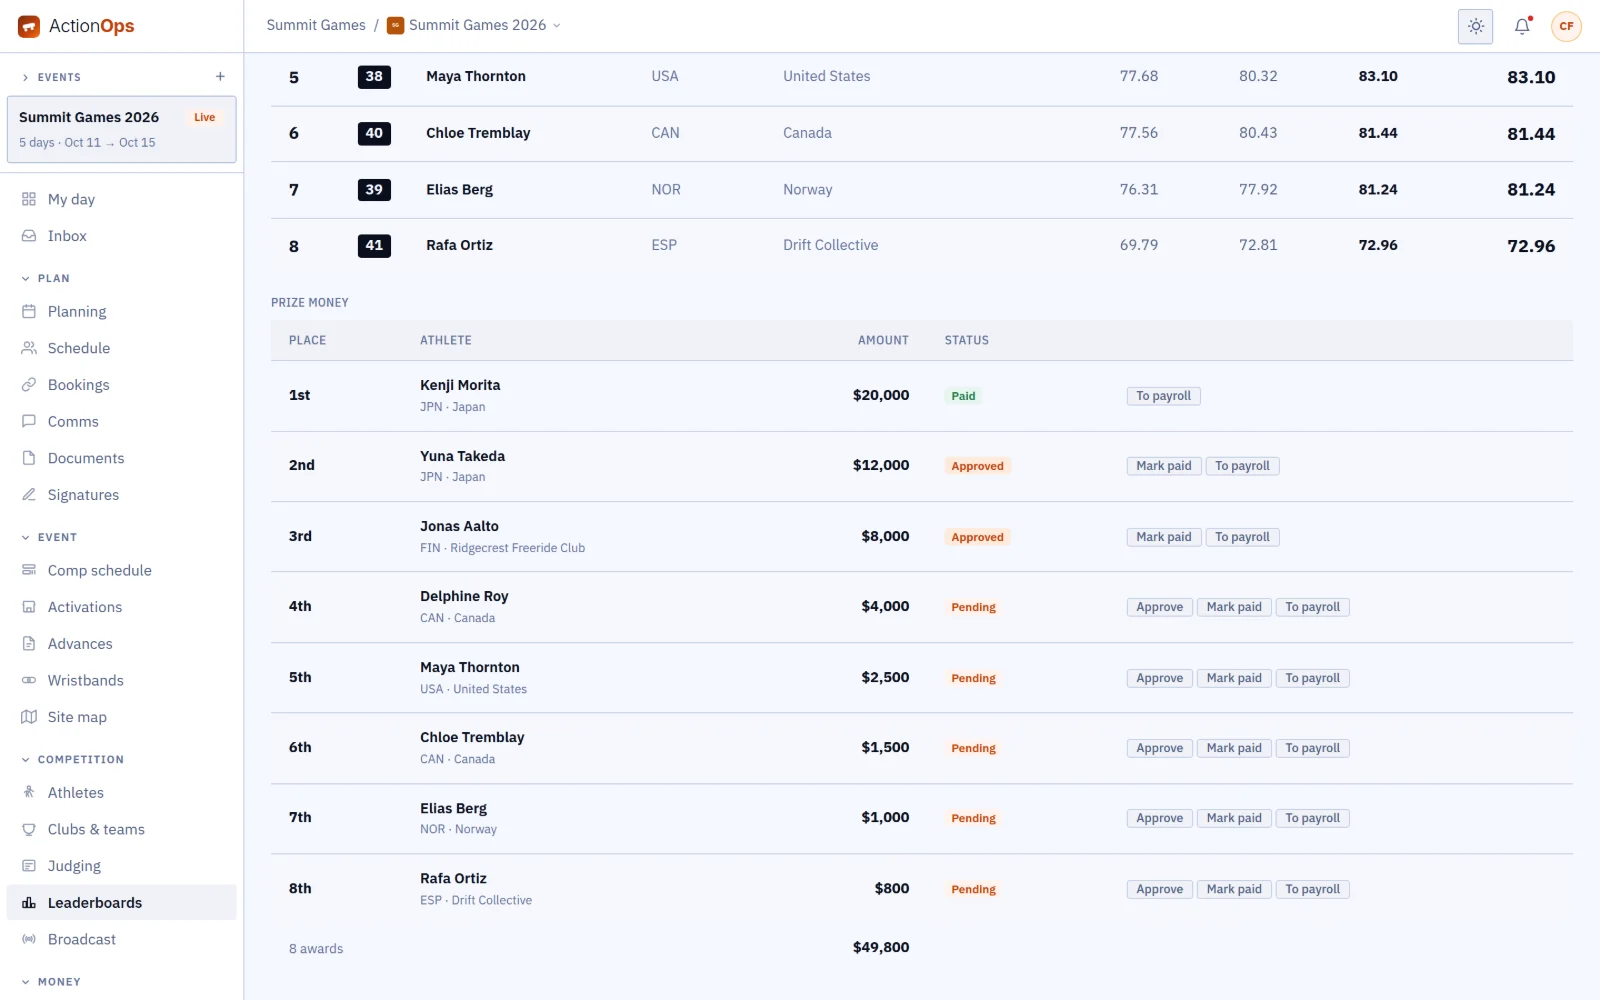Expand the MONEY section

(x=51, y=982)
